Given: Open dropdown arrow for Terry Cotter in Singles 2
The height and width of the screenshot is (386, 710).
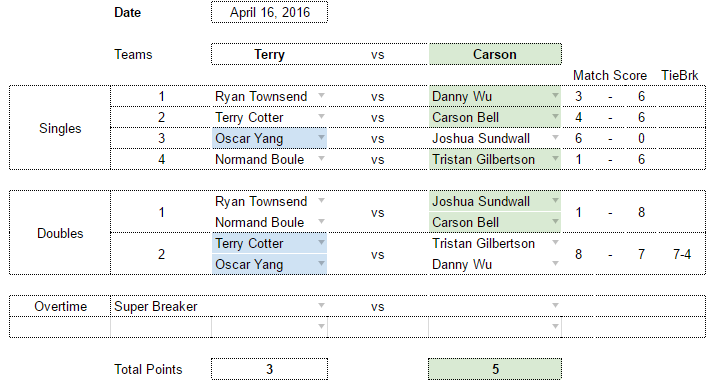Looking at the screenshot, I should click(321, 116).
